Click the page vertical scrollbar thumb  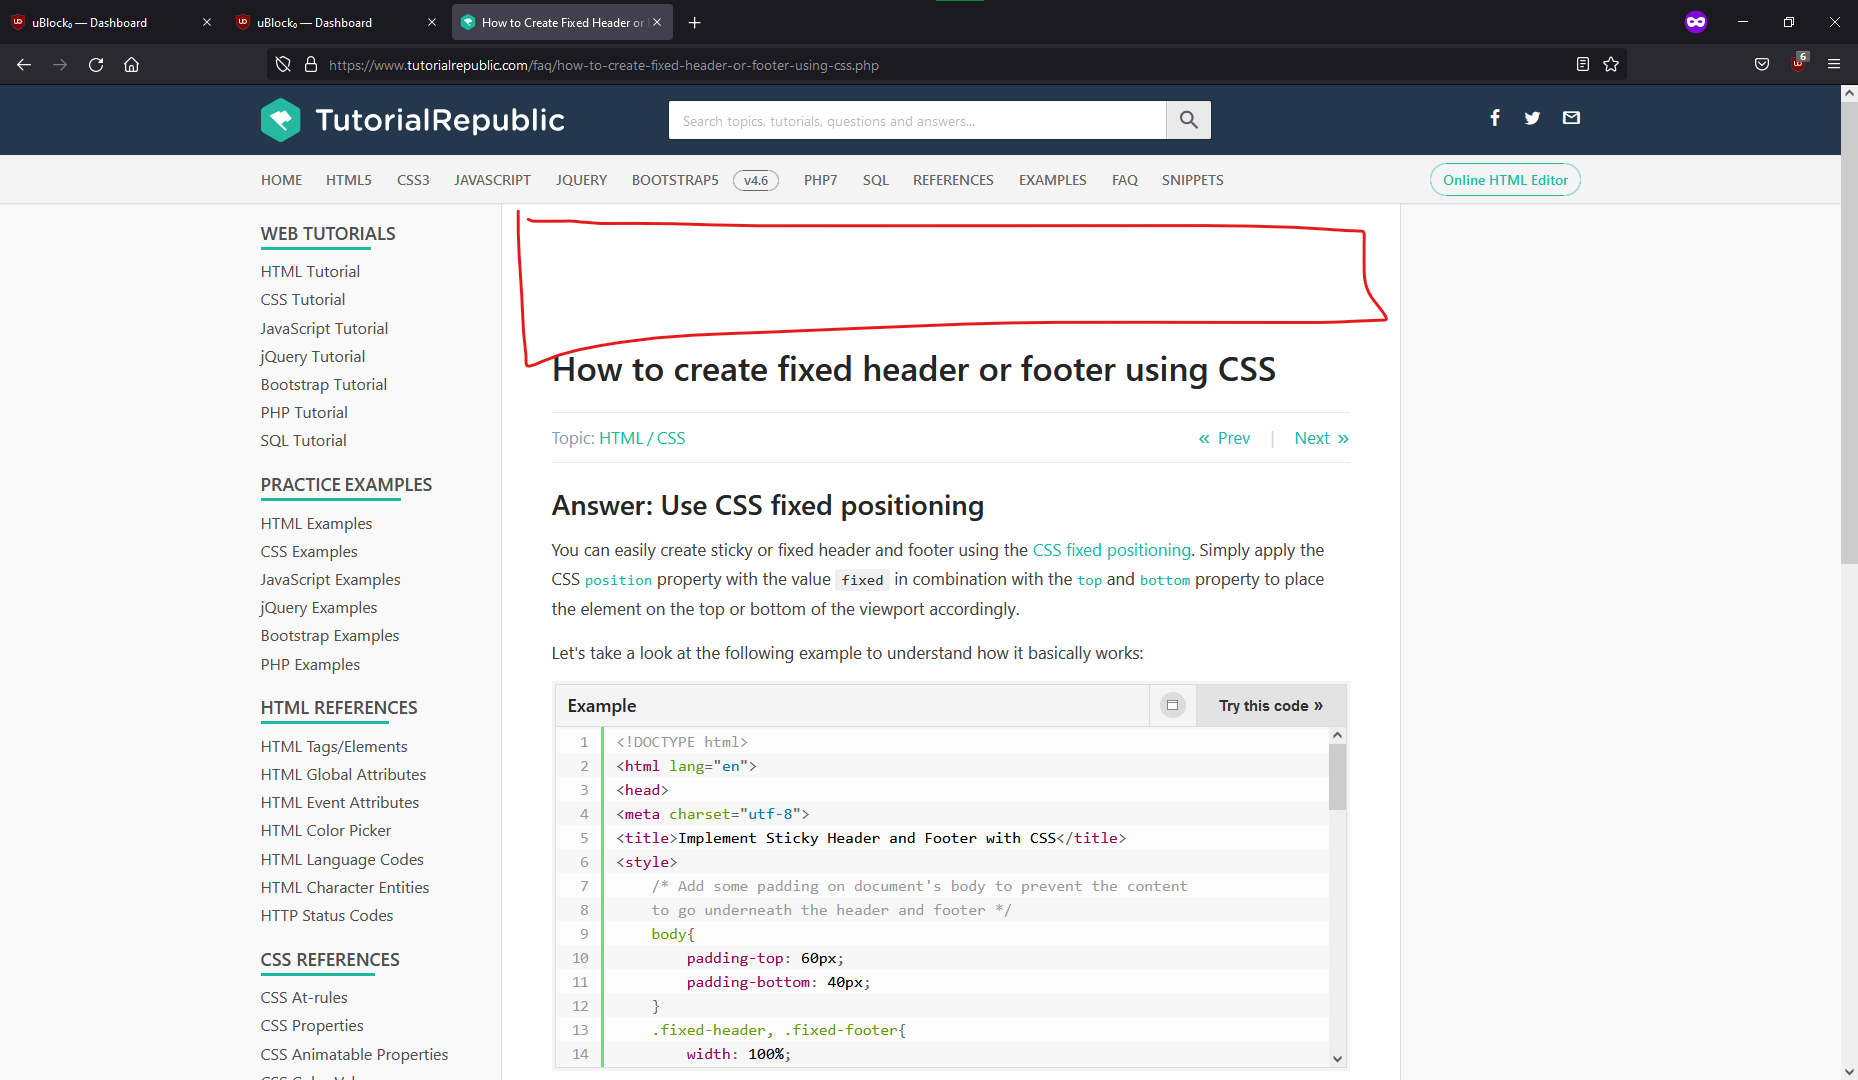(1849, 332)
